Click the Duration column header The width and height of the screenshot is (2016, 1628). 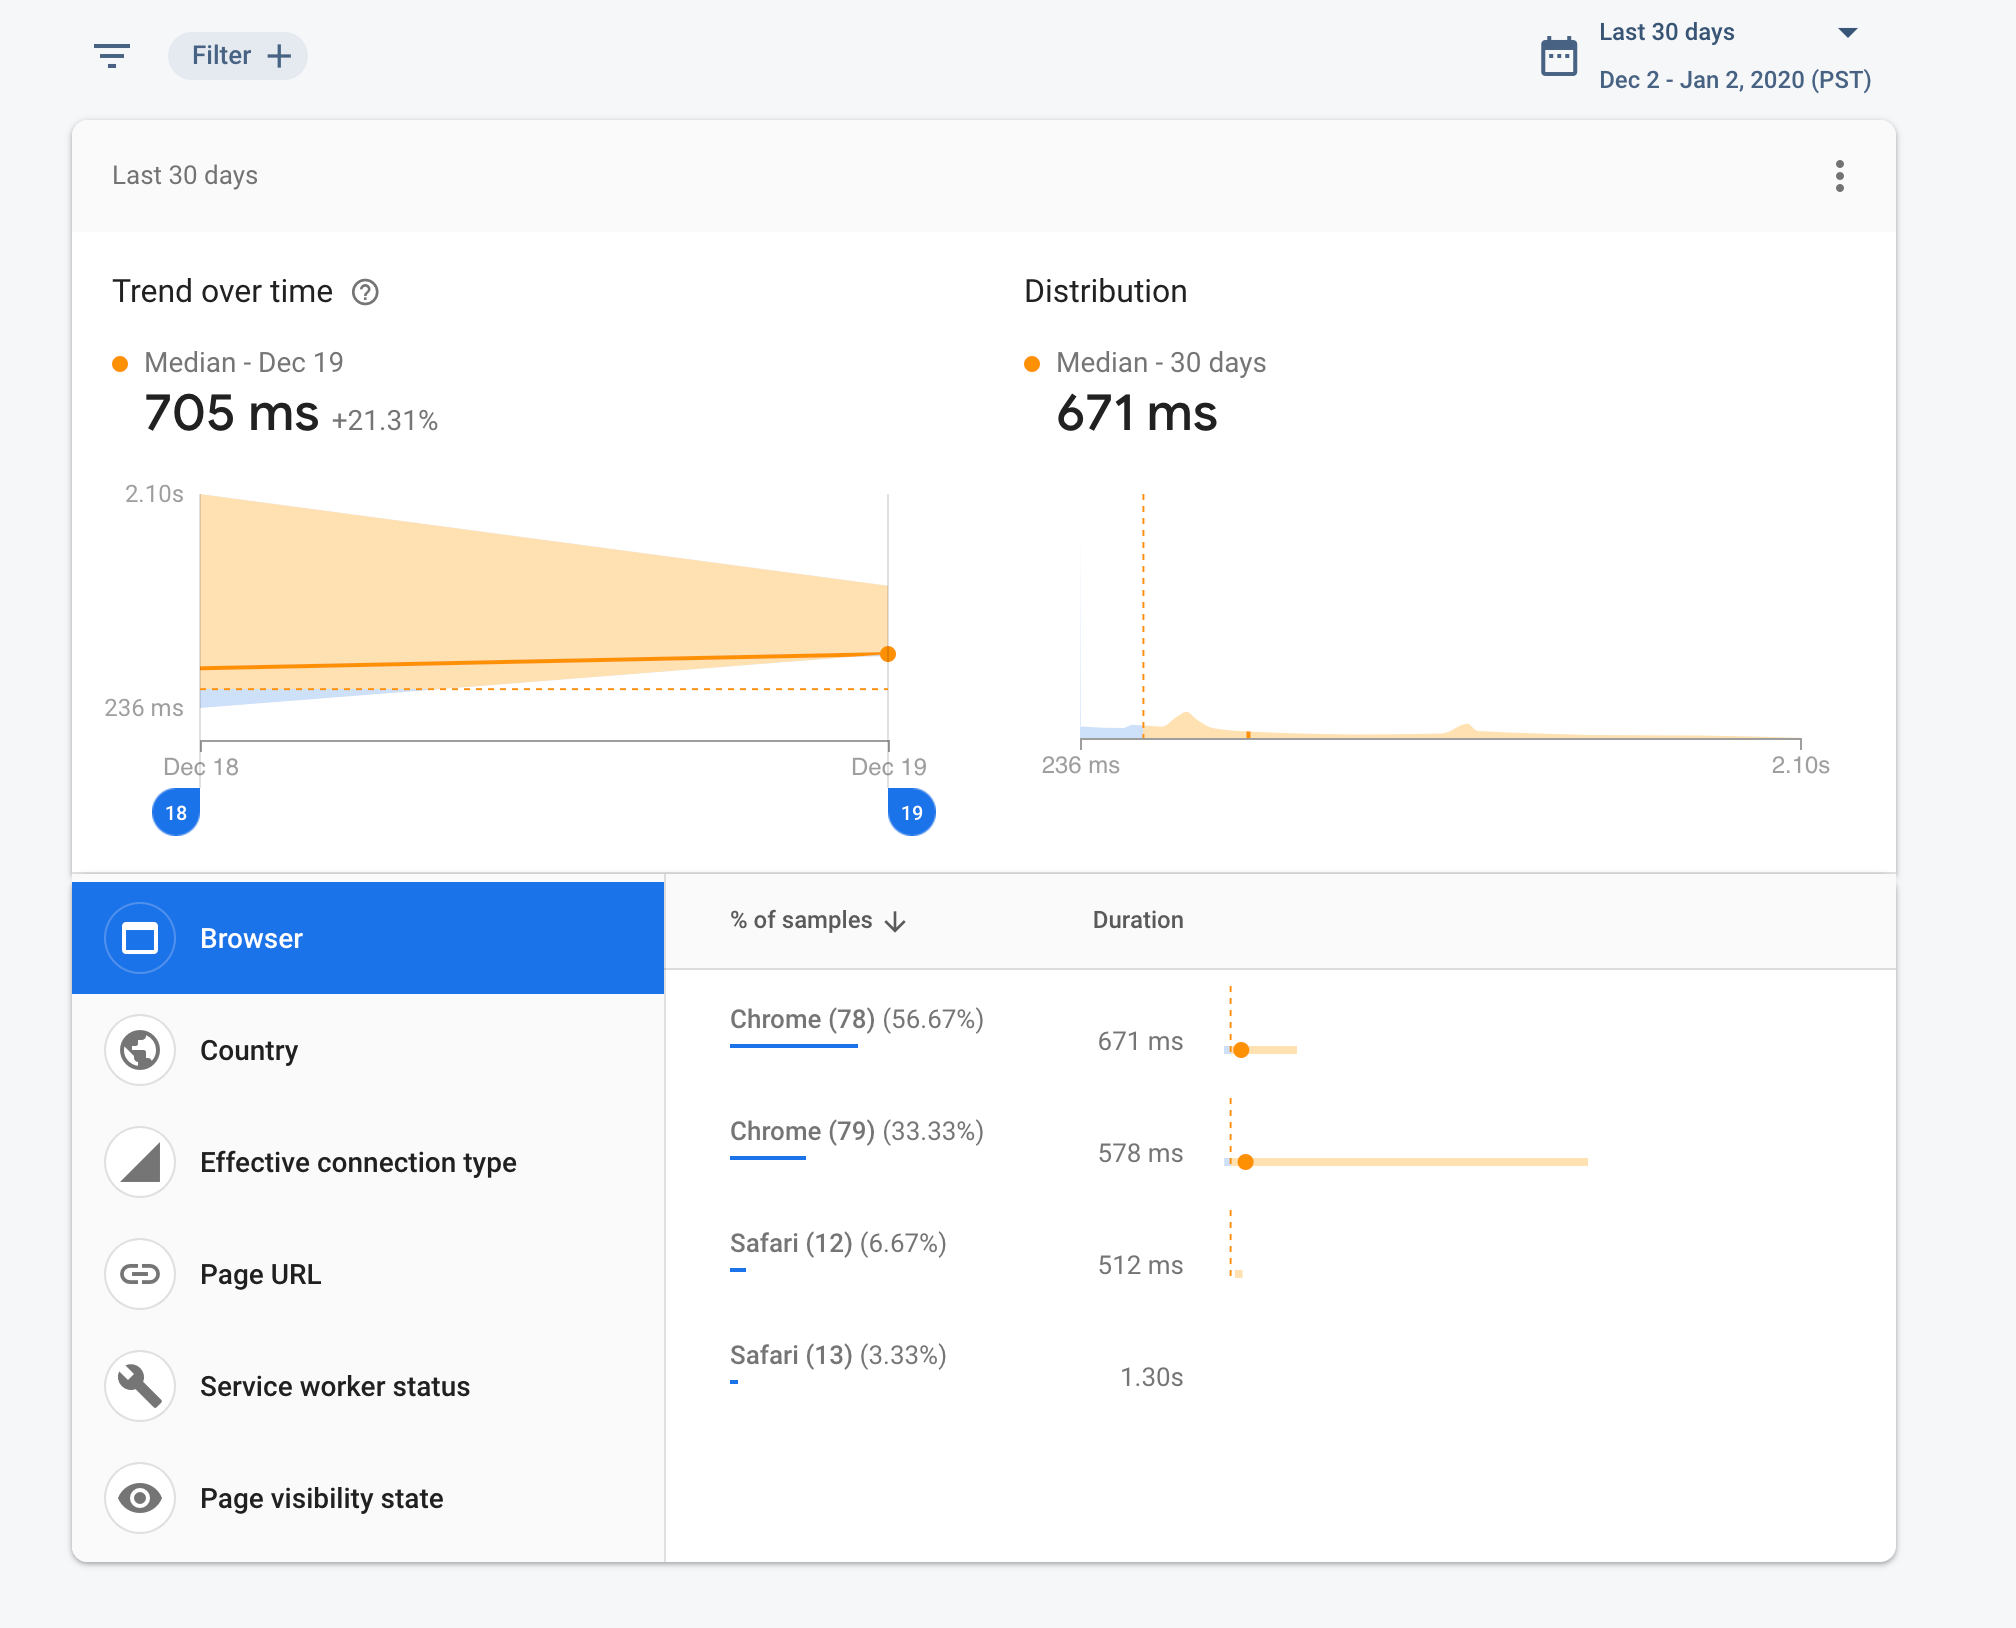tap(1137, 920)
